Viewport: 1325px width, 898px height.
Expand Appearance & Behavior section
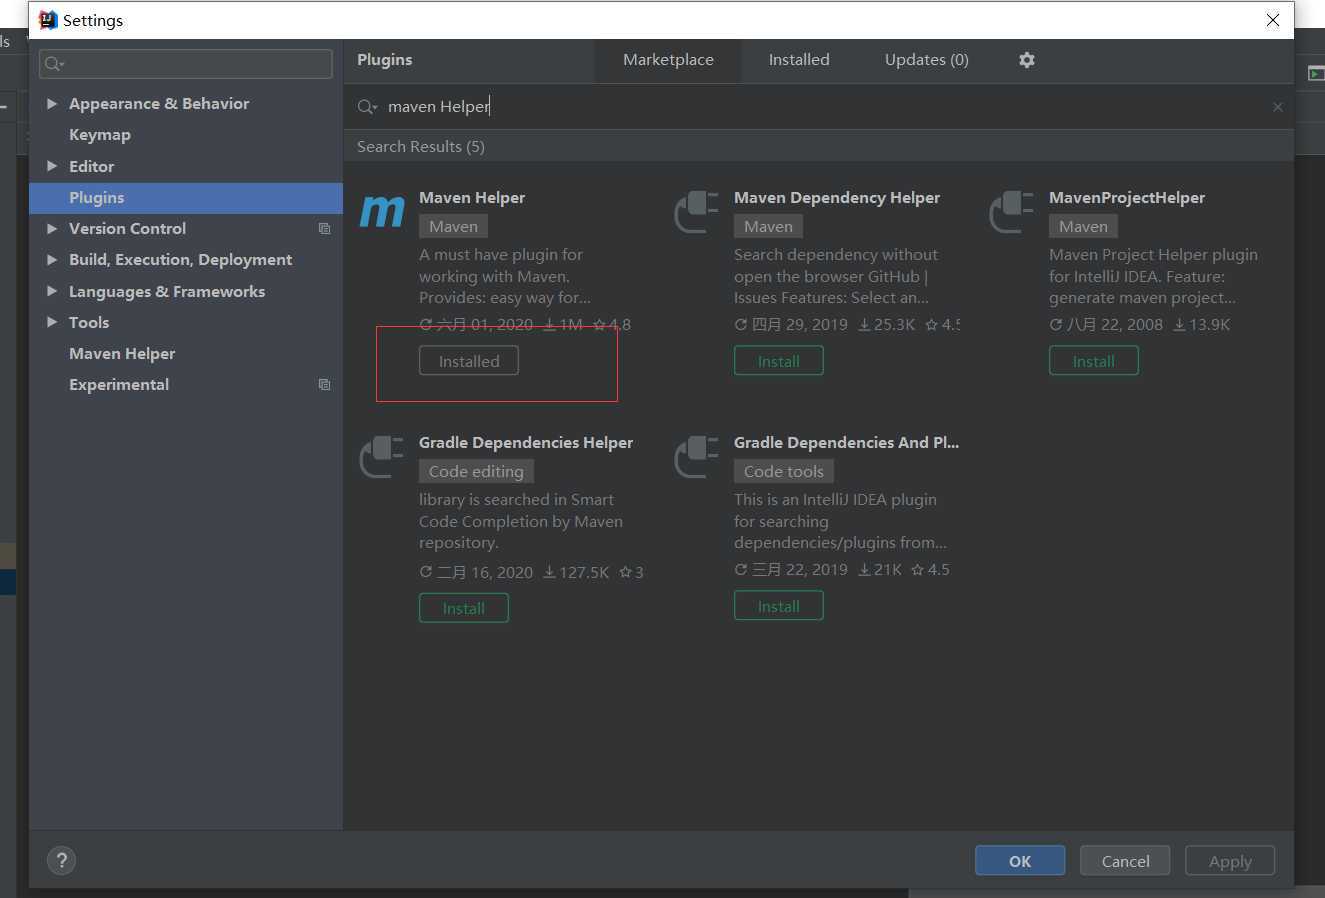(x=52, y=104)
